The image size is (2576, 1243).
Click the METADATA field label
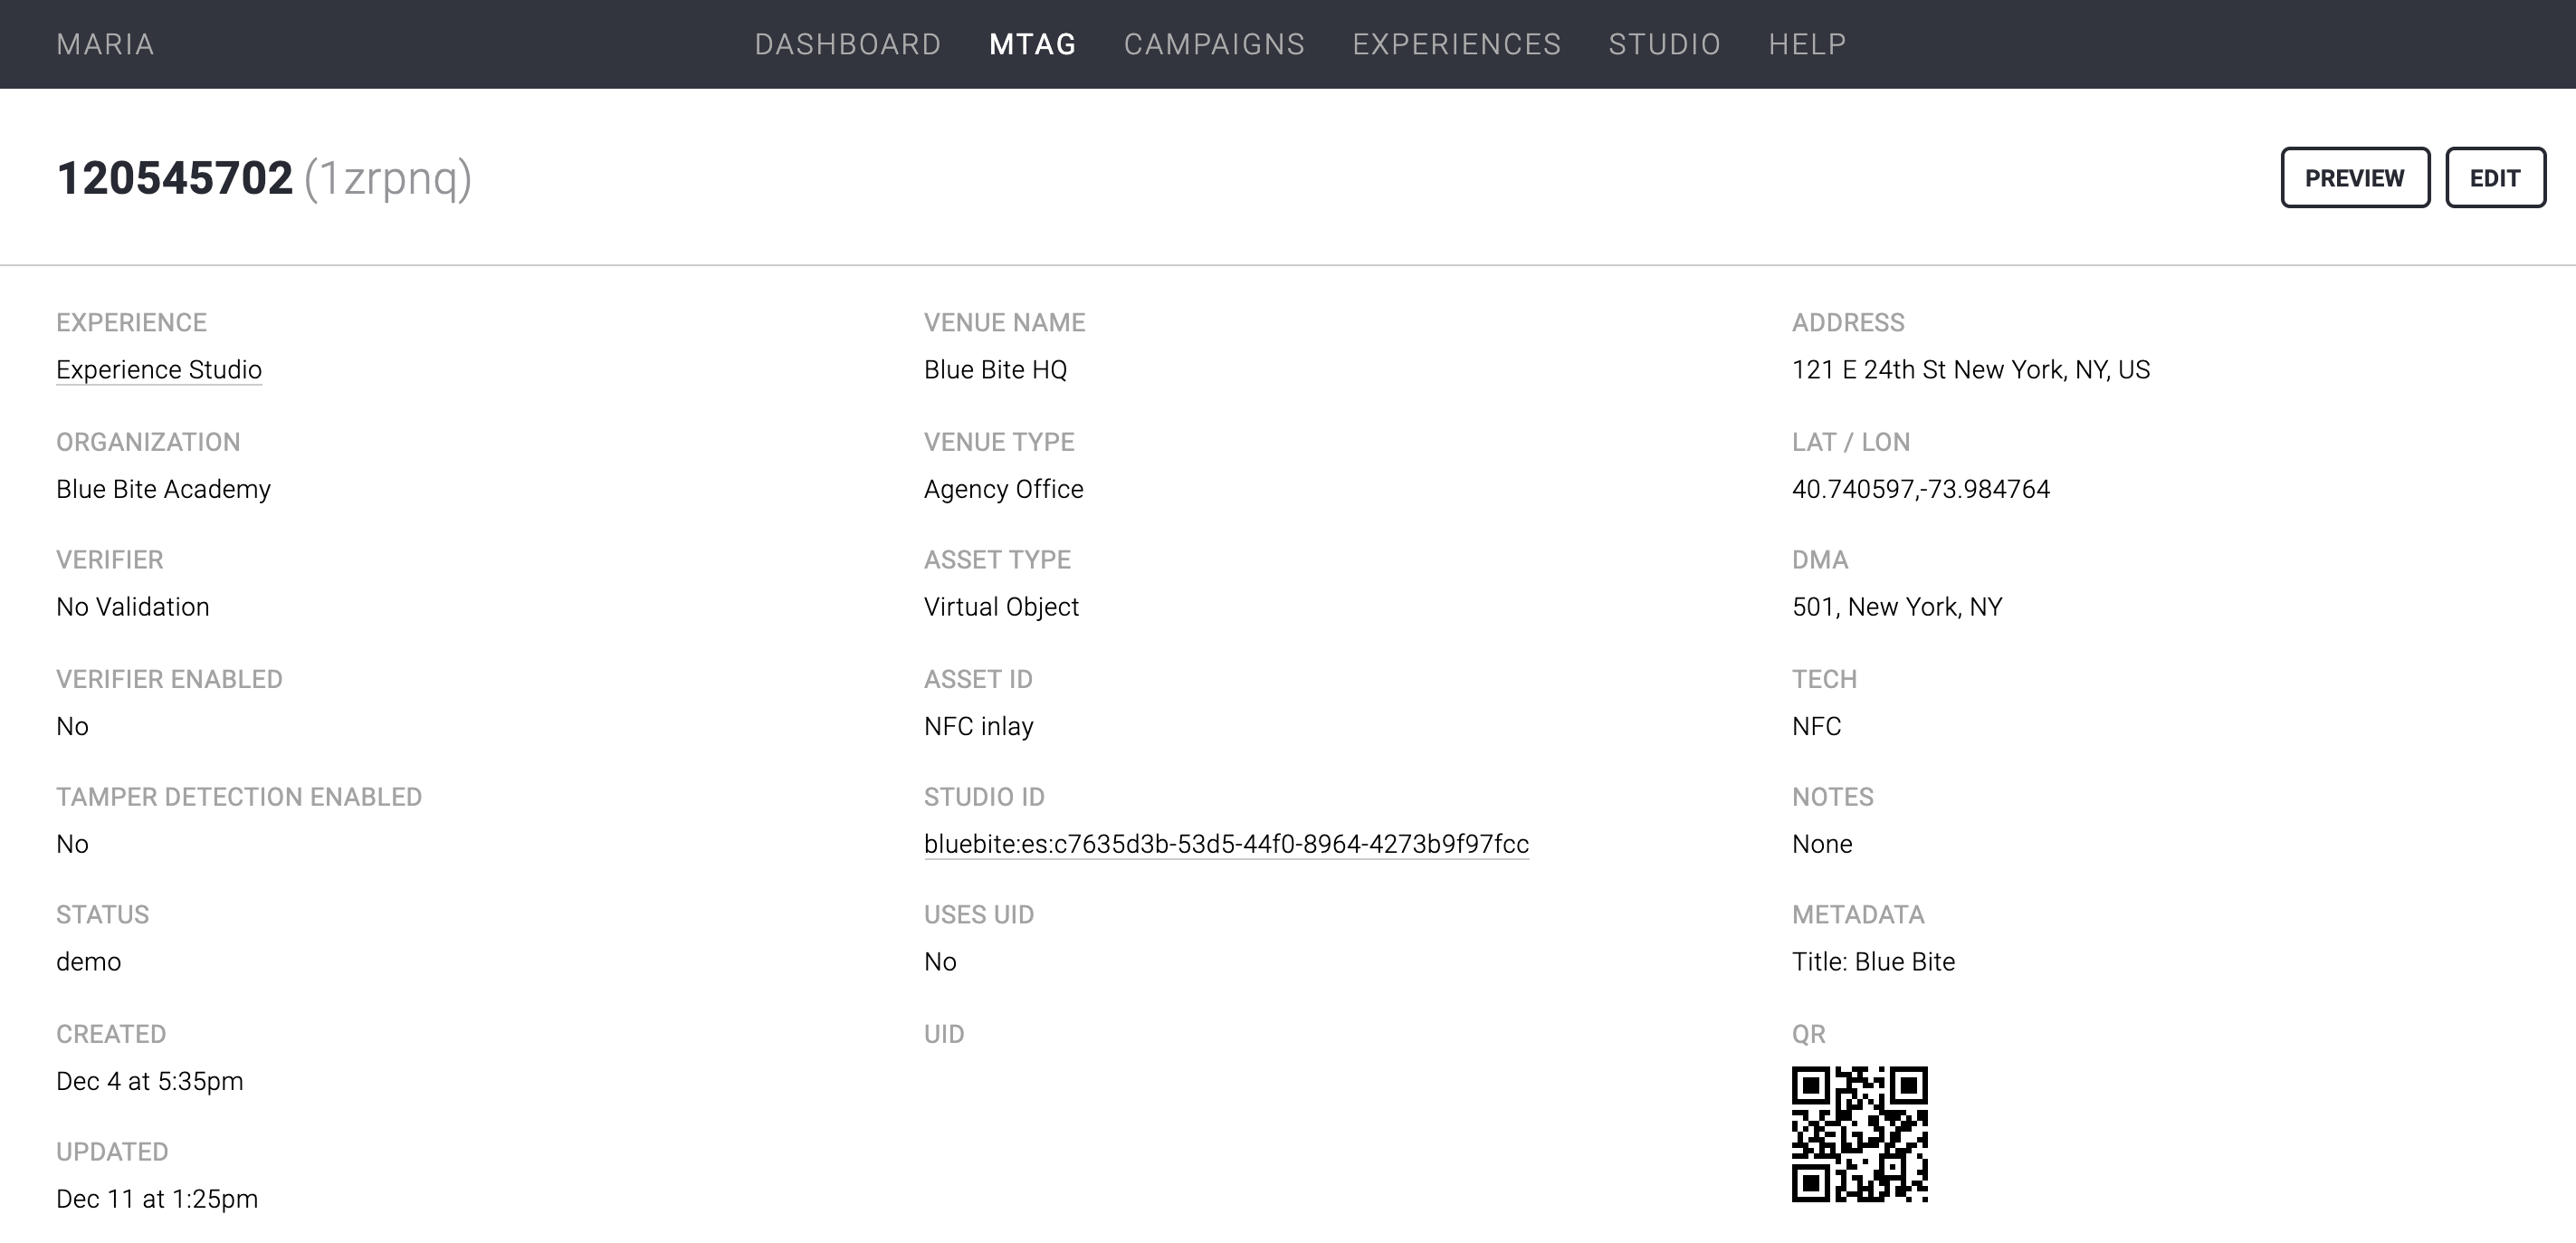(x=1858, y=915)
